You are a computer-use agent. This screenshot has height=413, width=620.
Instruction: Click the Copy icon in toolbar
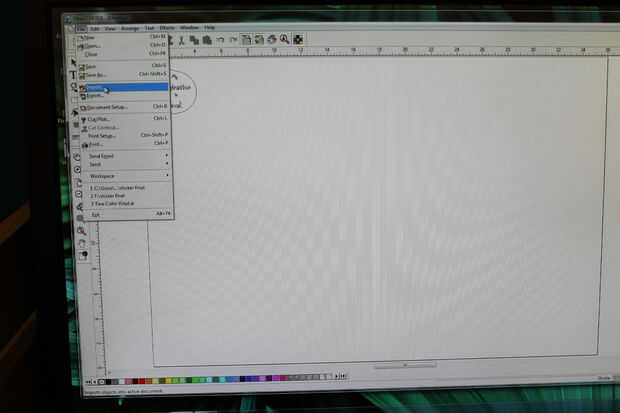click(194, 40)
